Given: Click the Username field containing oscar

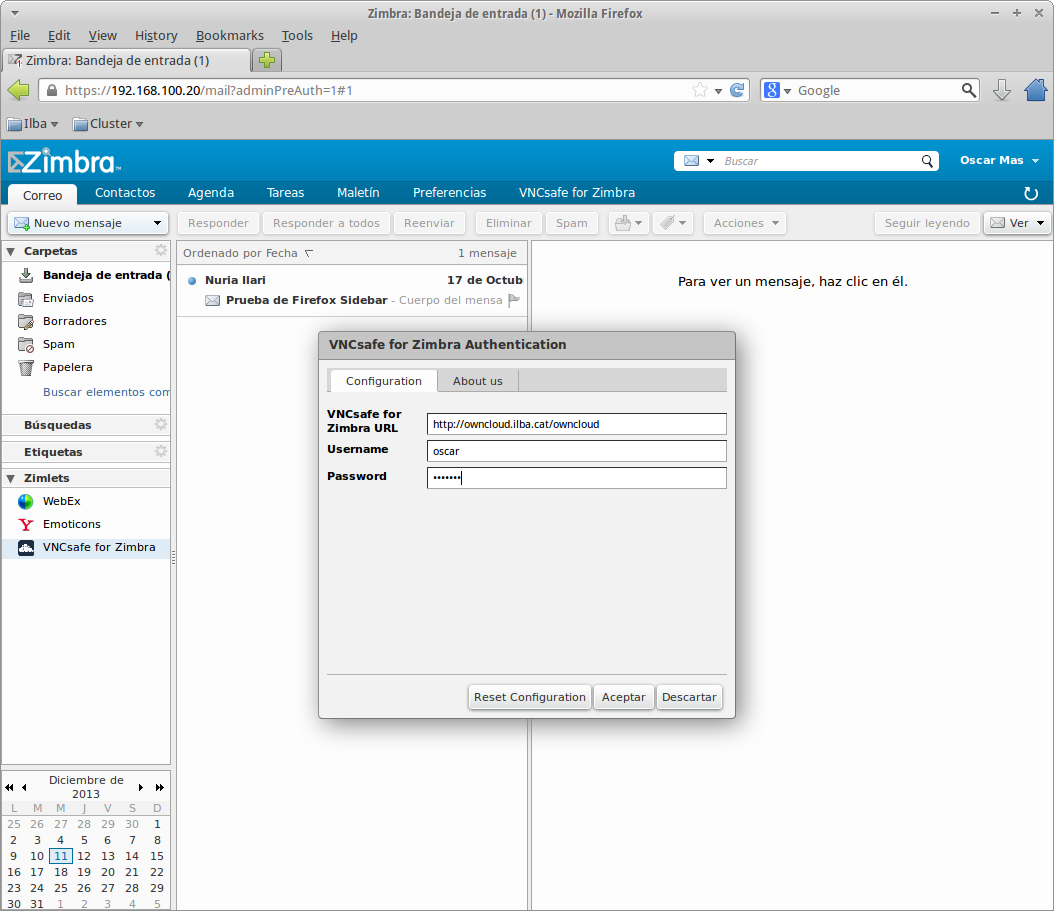Looking at the screenshot, I should pyautogui.click(x=577, y=451).
